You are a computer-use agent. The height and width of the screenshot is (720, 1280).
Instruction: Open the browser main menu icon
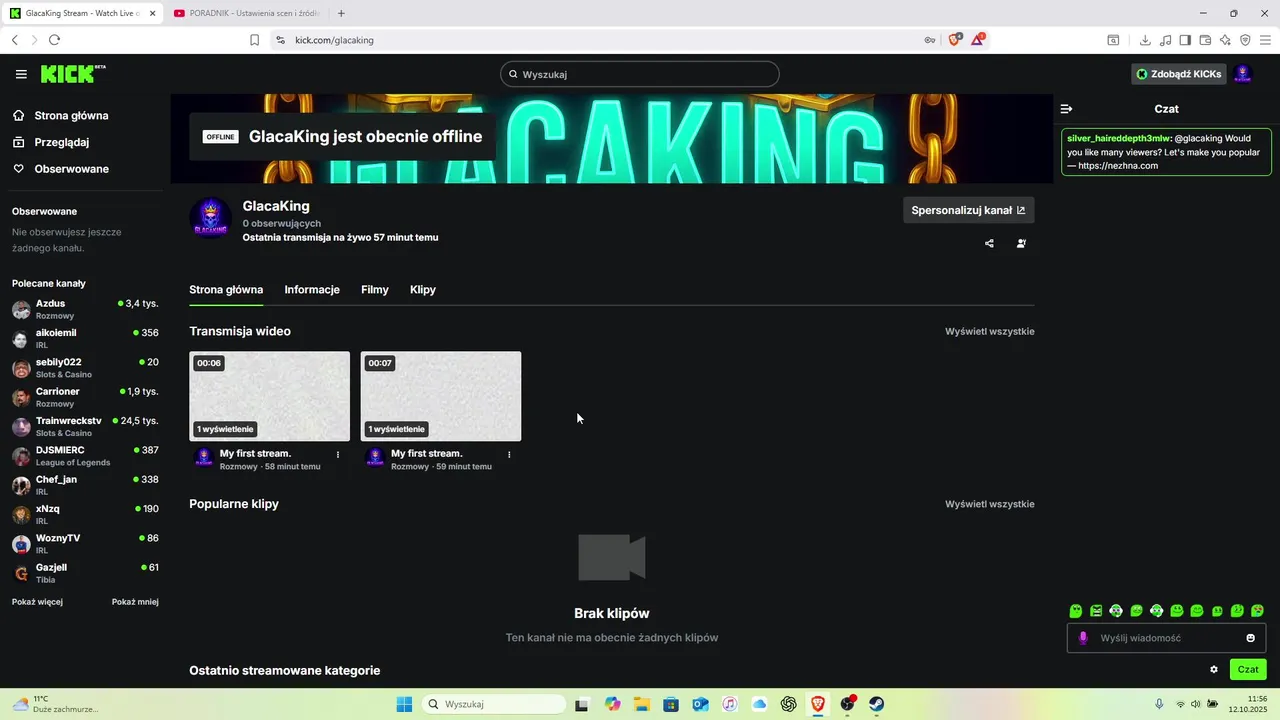pos(1265,40)
